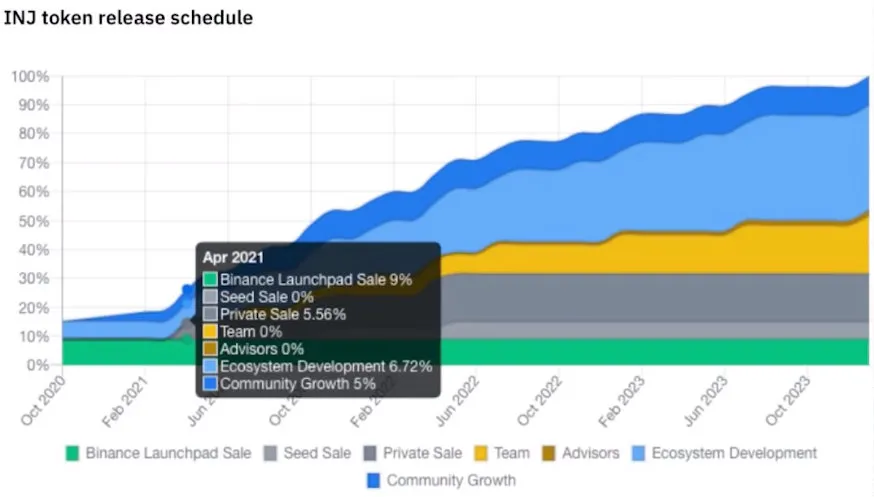Hide the Seed Sale series via legend label
Screen dimensions: 874x497
(317, 453)
